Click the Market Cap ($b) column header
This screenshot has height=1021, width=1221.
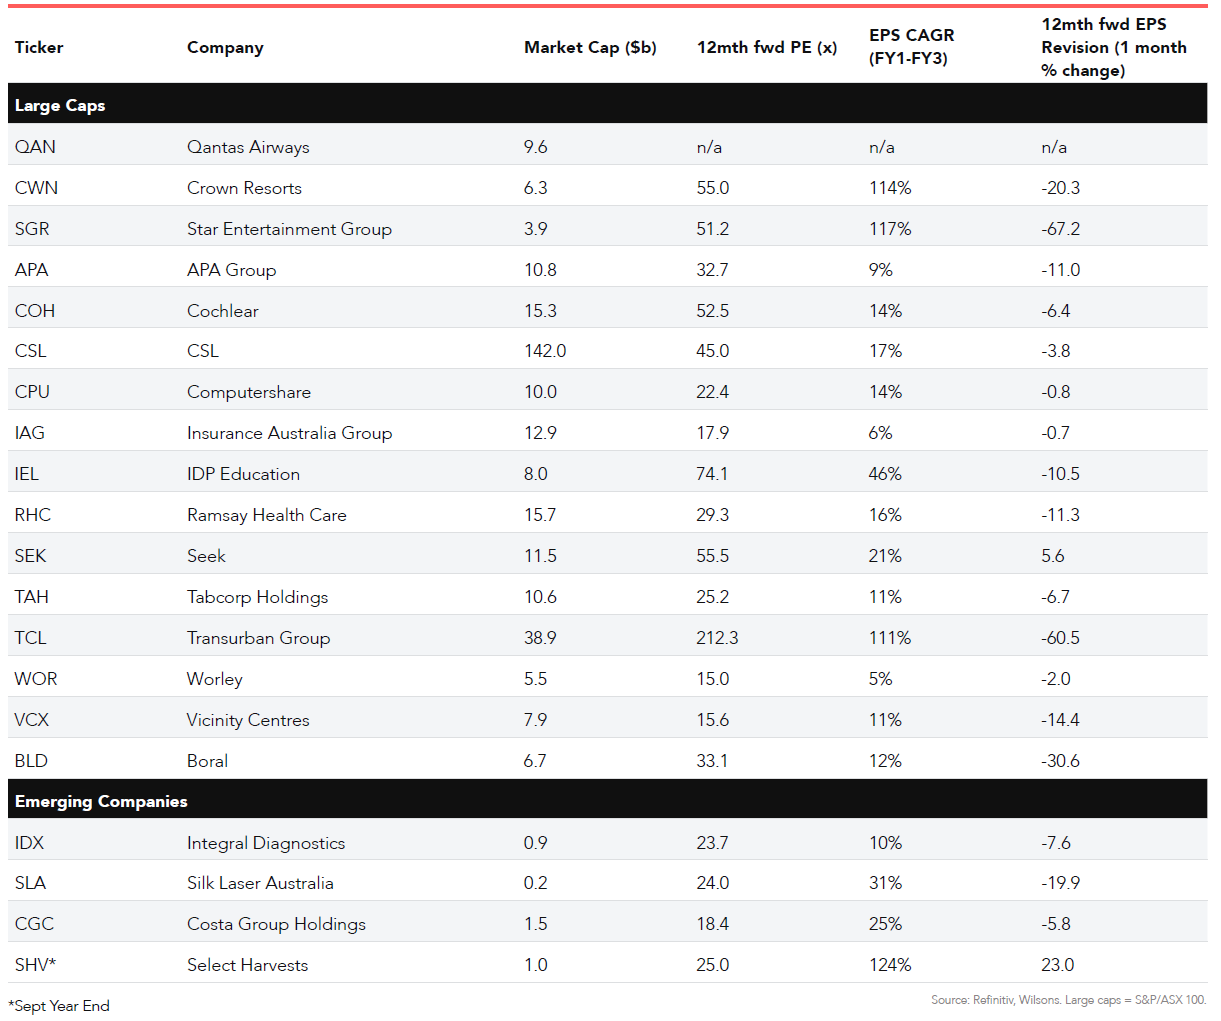pyautogui.click(x=590, y=47)
